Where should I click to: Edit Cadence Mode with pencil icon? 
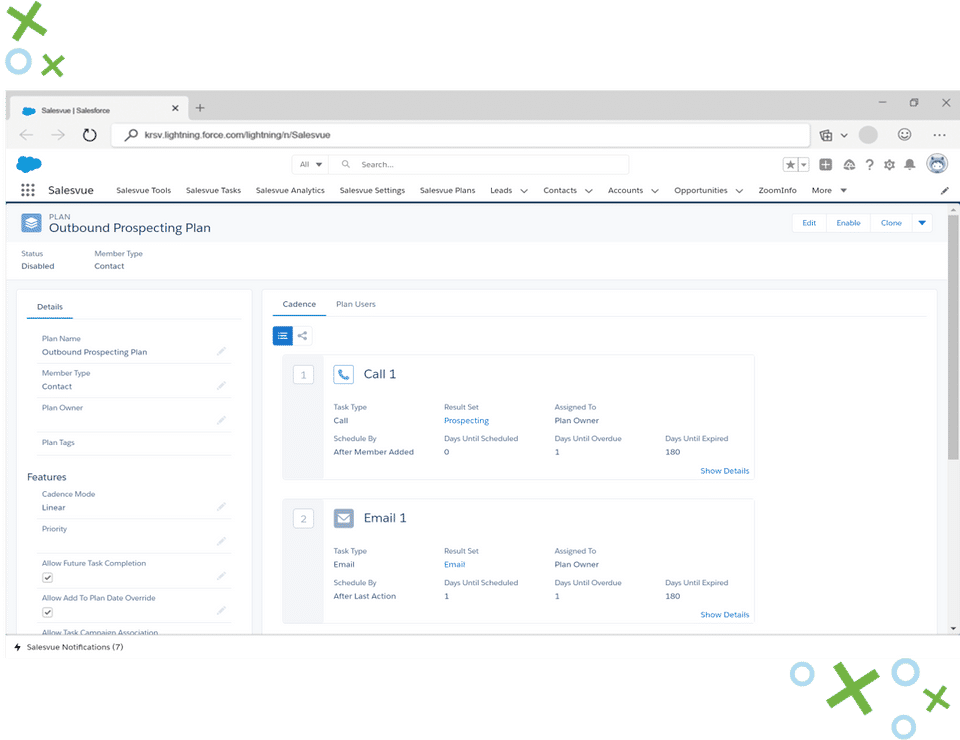(x=221, y=507)
